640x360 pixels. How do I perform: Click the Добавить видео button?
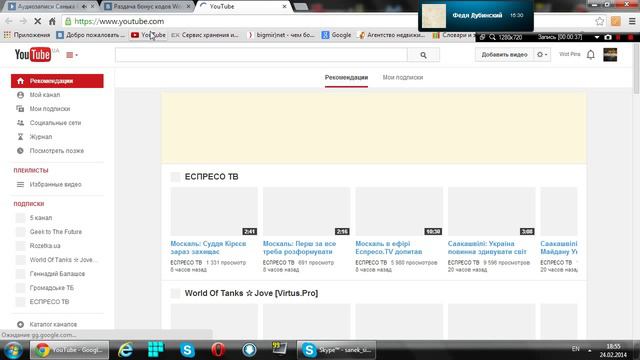[504, 54]
